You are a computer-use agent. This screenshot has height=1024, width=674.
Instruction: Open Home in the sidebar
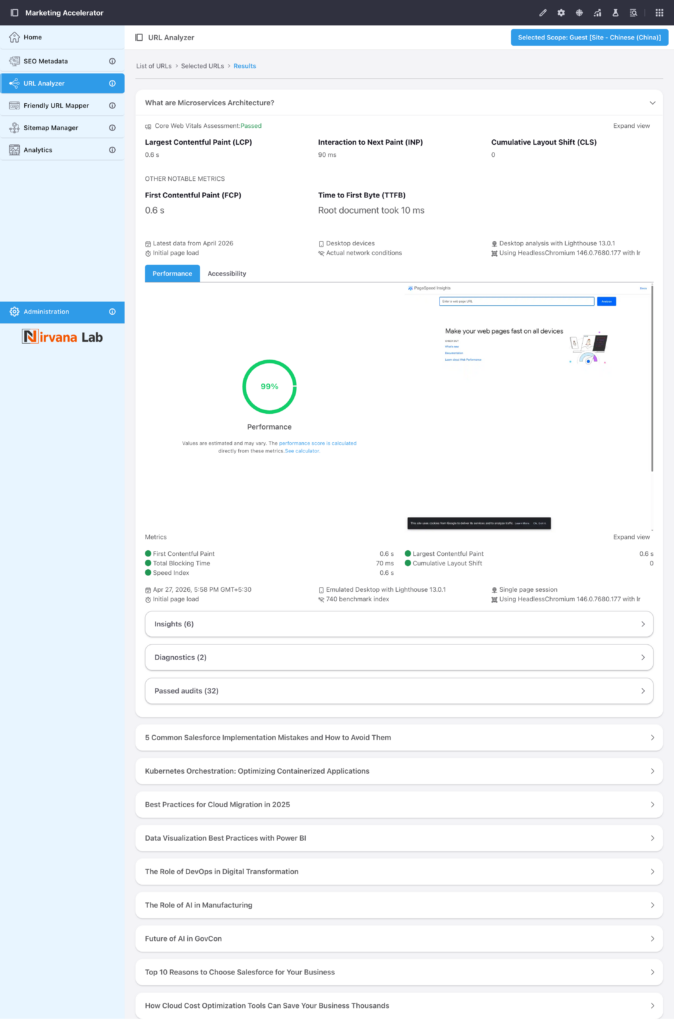point(62,37)
